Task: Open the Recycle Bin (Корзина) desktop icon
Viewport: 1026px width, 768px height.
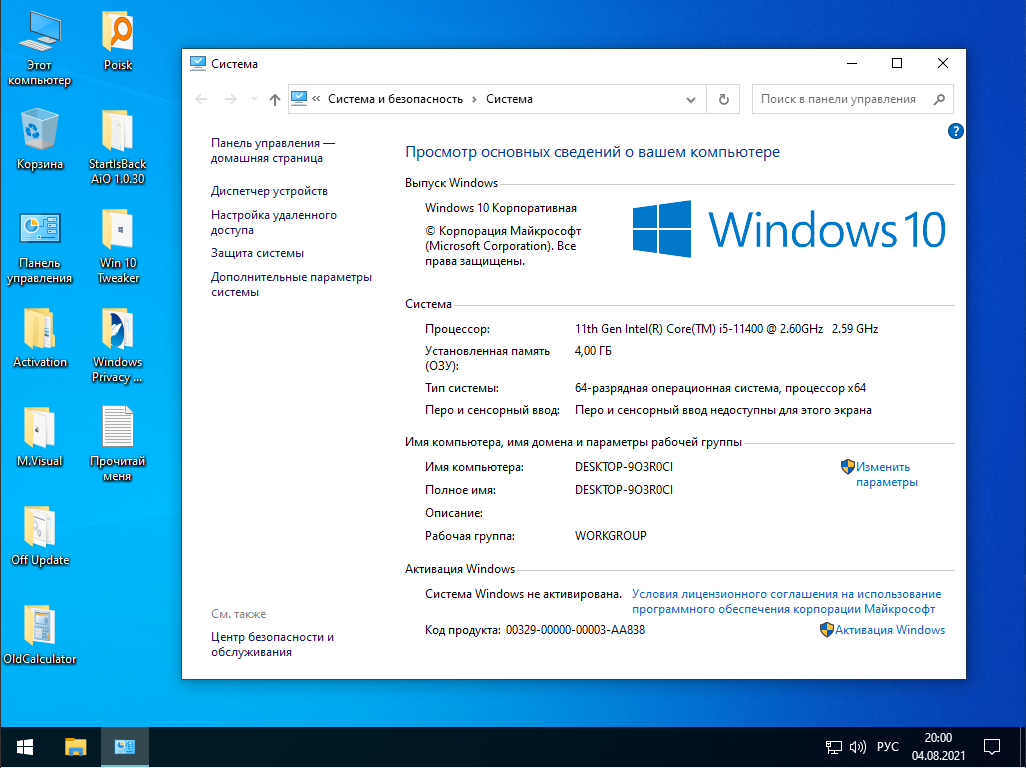Action: [x=40, y=138]
